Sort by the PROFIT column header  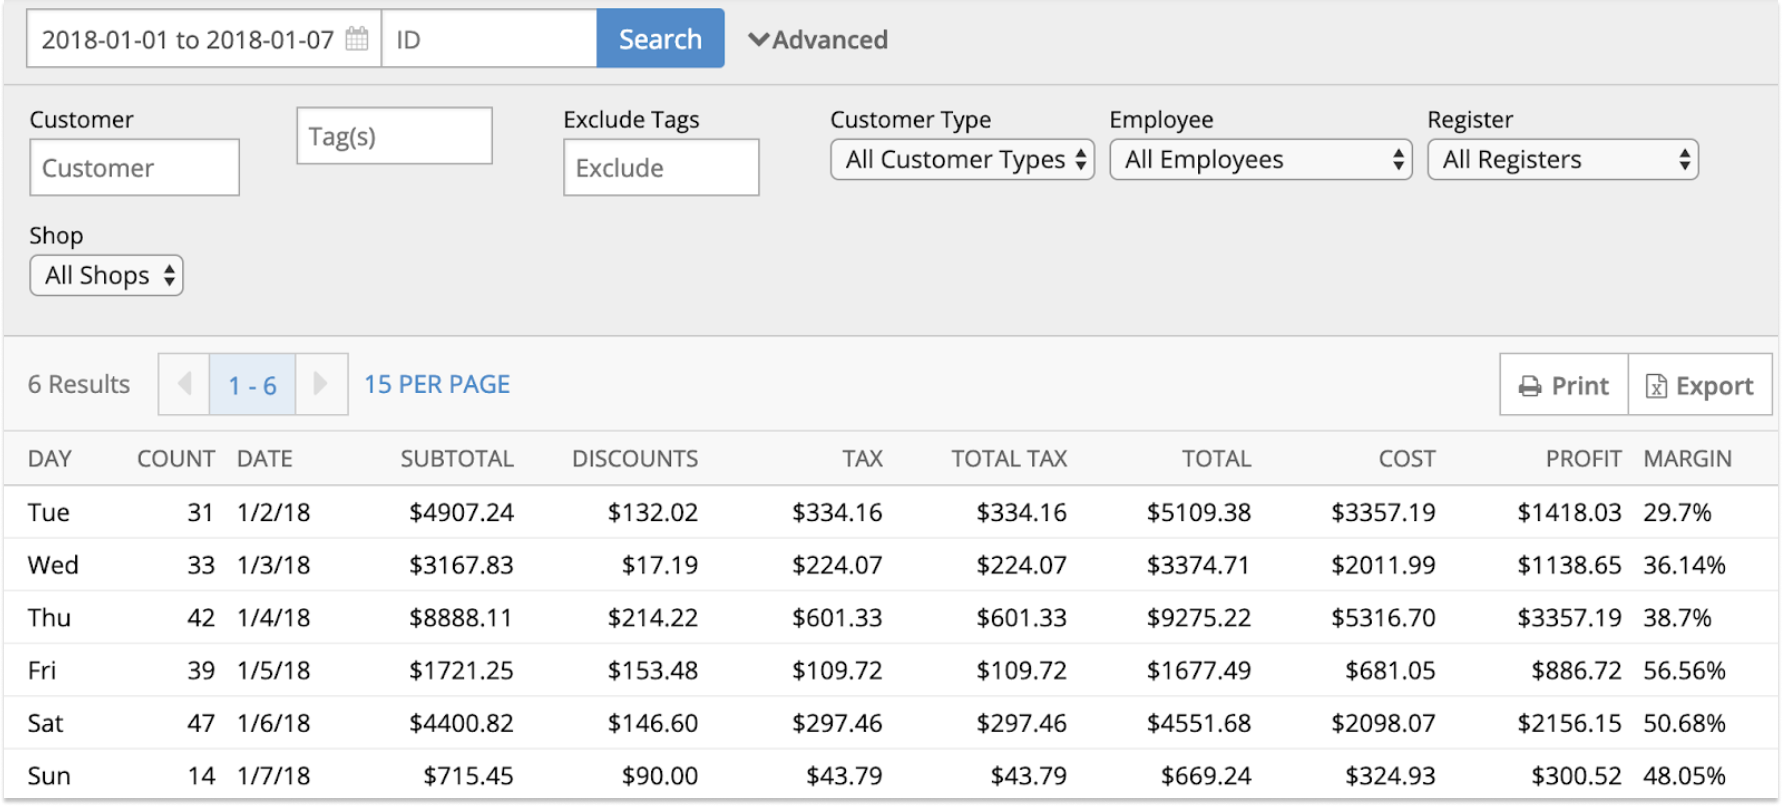[x=1583, y=459]
